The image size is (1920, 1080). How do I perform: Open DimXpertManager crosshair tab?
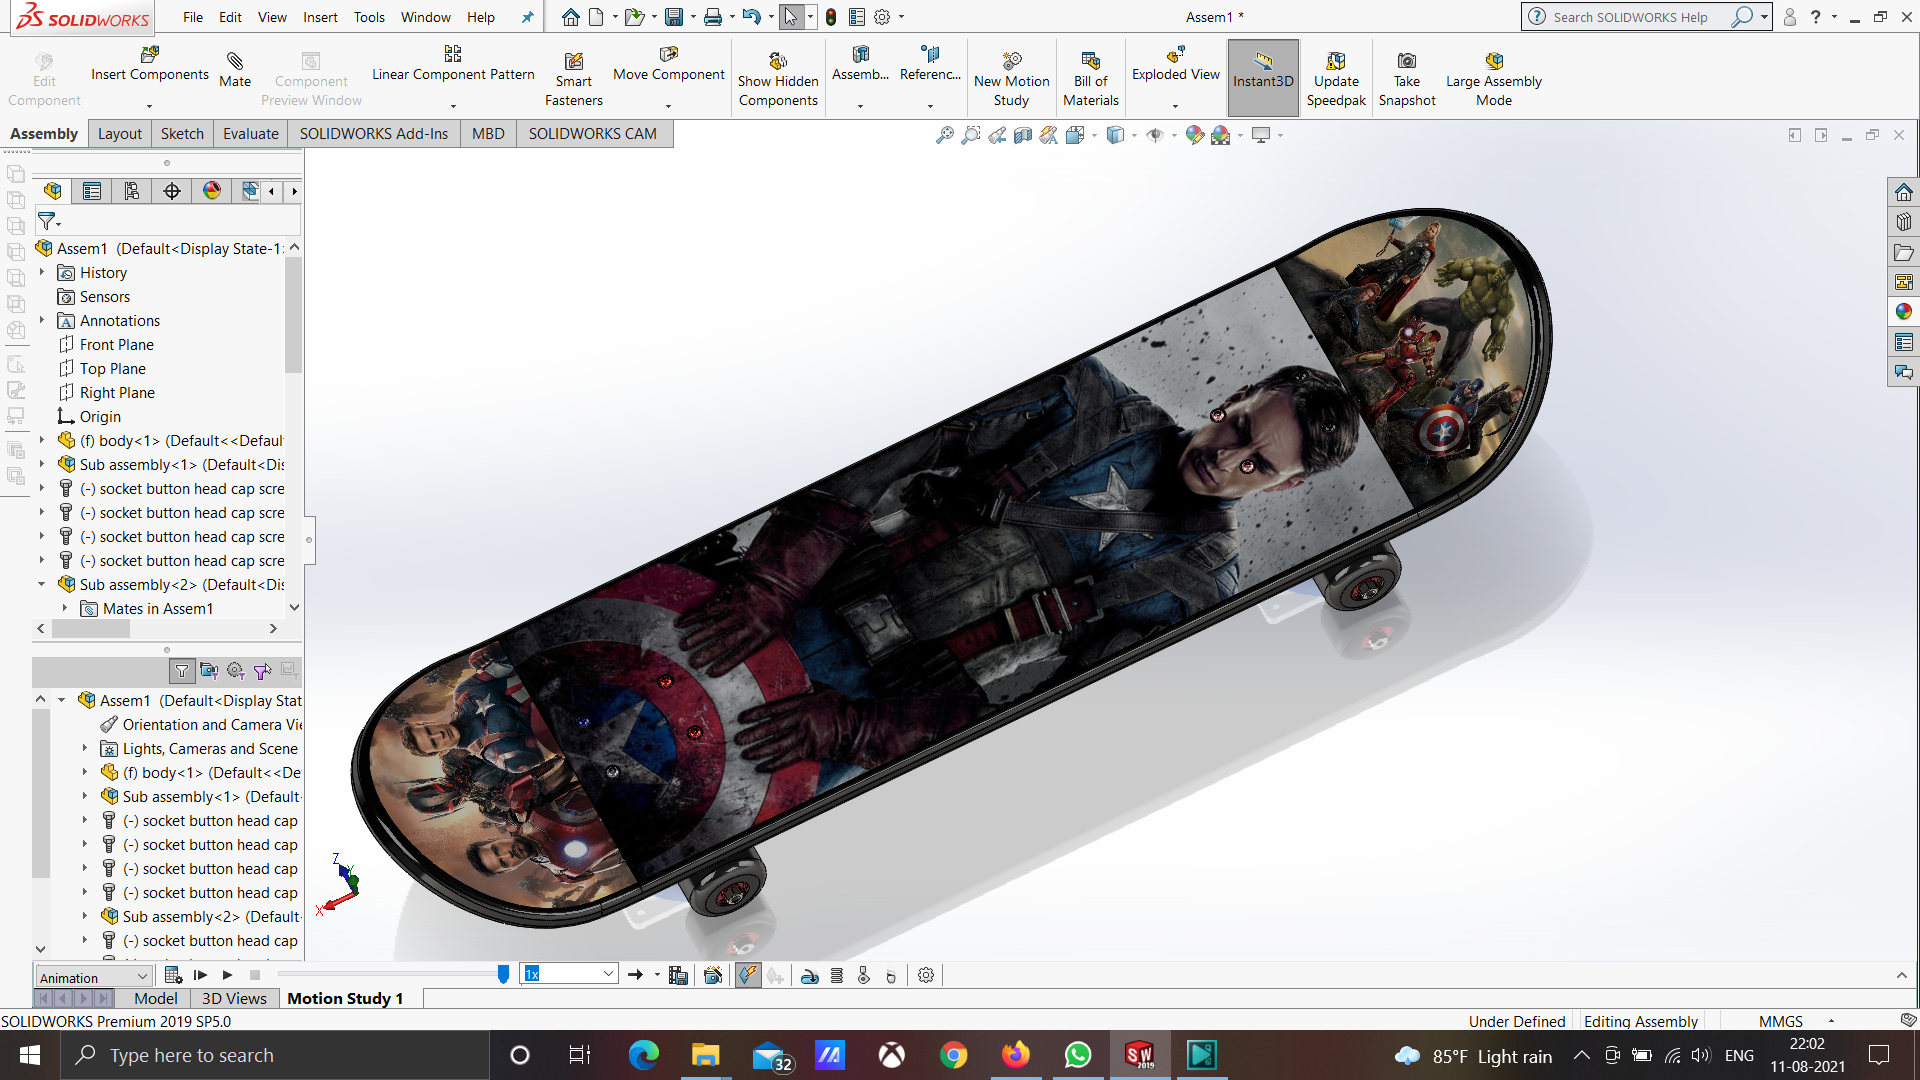pos(172,191)
